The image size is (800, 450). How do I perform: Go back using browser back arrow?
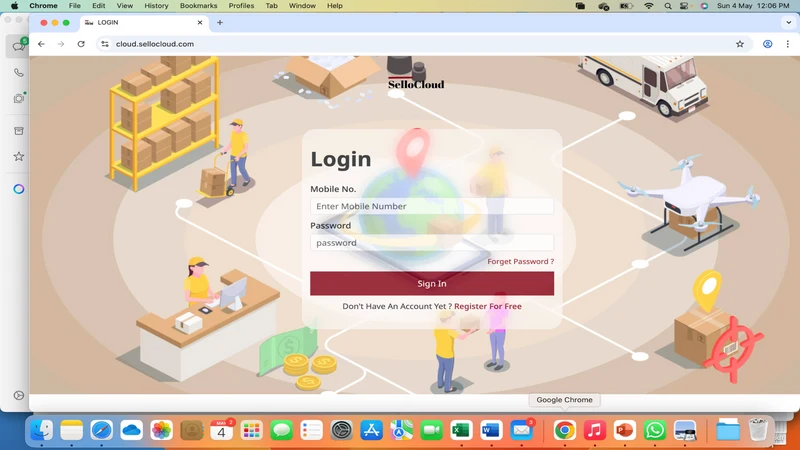[41, 44]
